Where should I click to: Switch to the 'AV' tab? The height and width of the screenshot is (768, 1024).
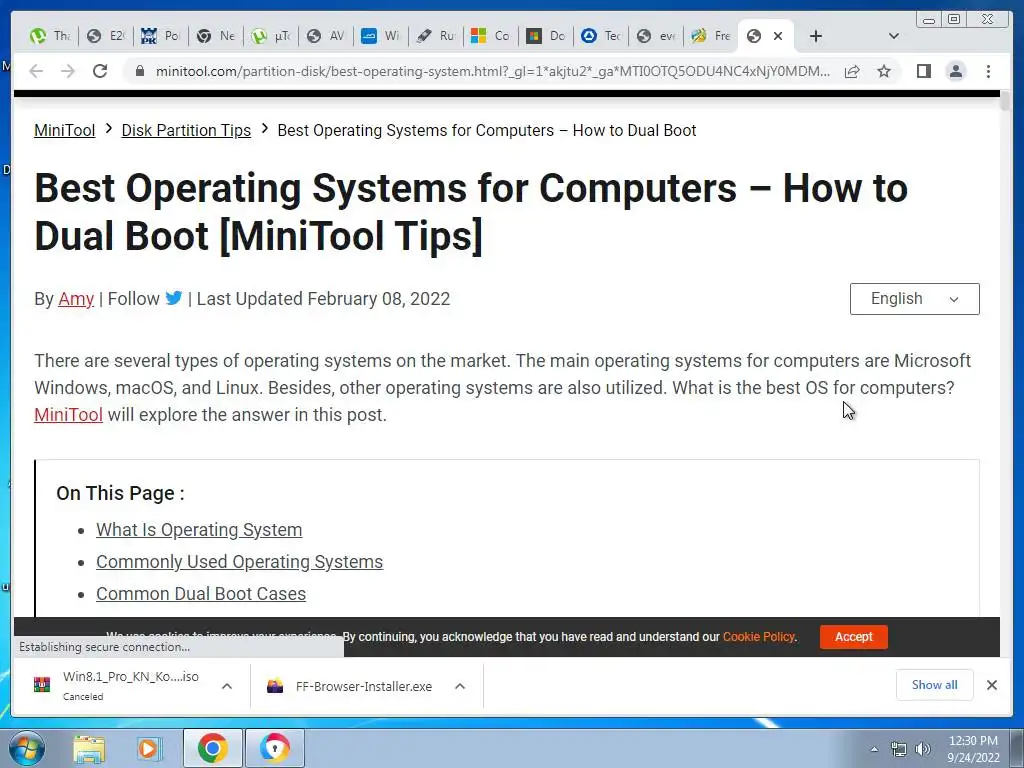coord(326,36)
